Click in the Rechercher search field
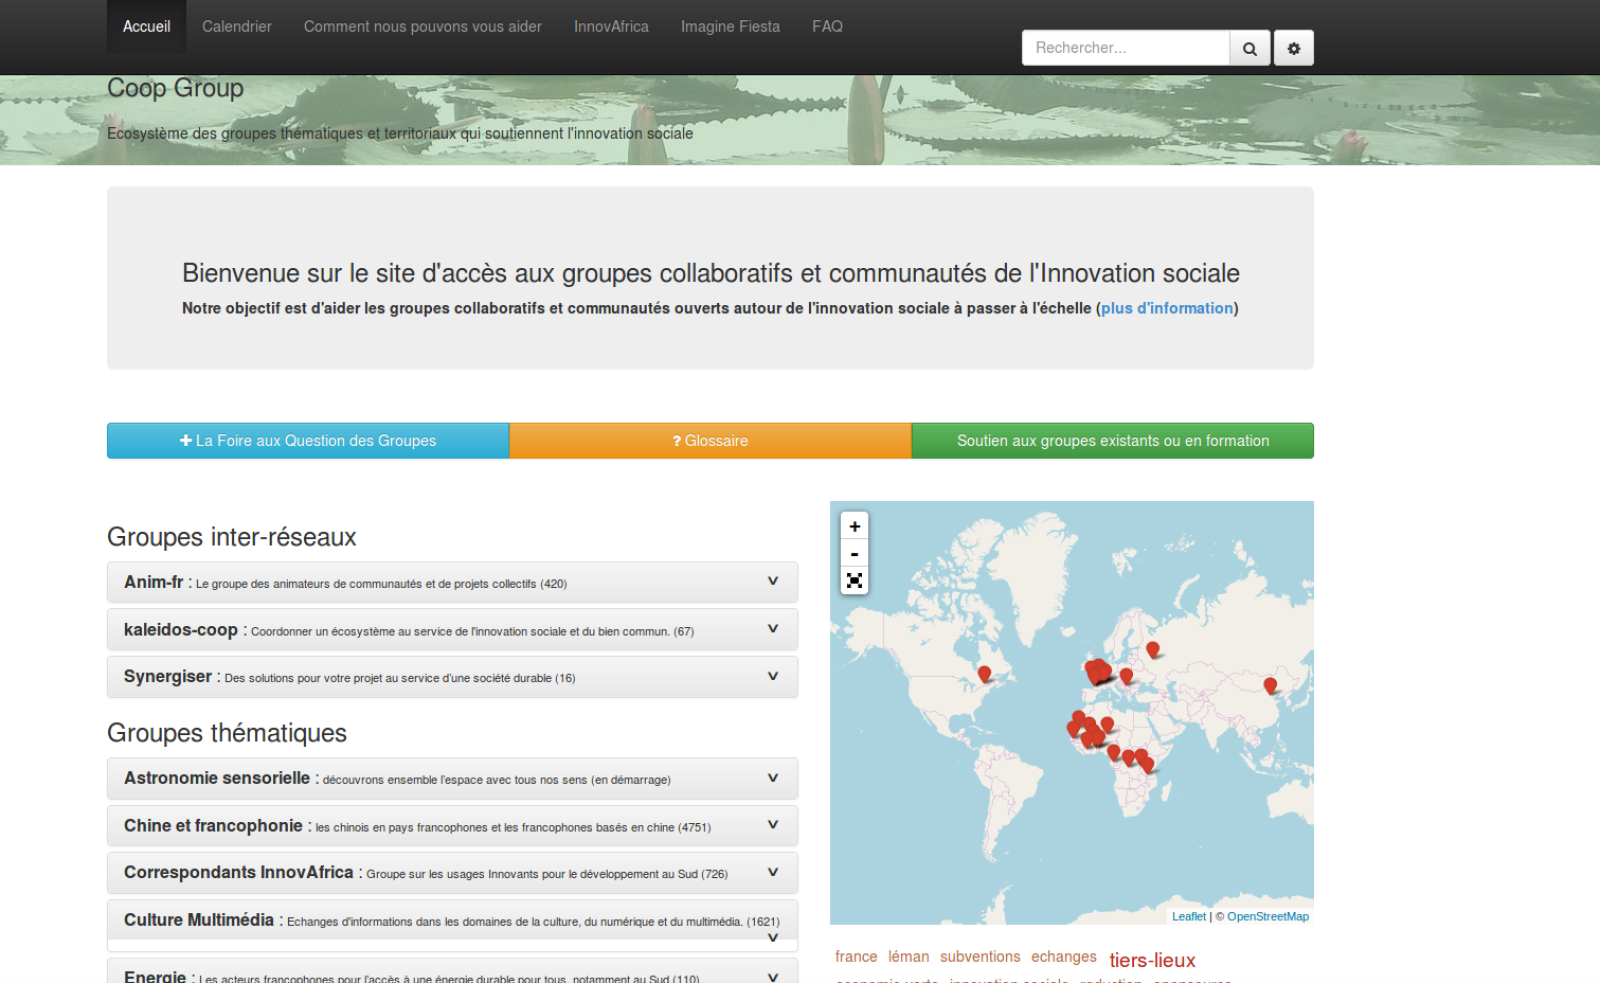The height and width of the screenshot is (983, 1600). click(x=1125, y=48)
